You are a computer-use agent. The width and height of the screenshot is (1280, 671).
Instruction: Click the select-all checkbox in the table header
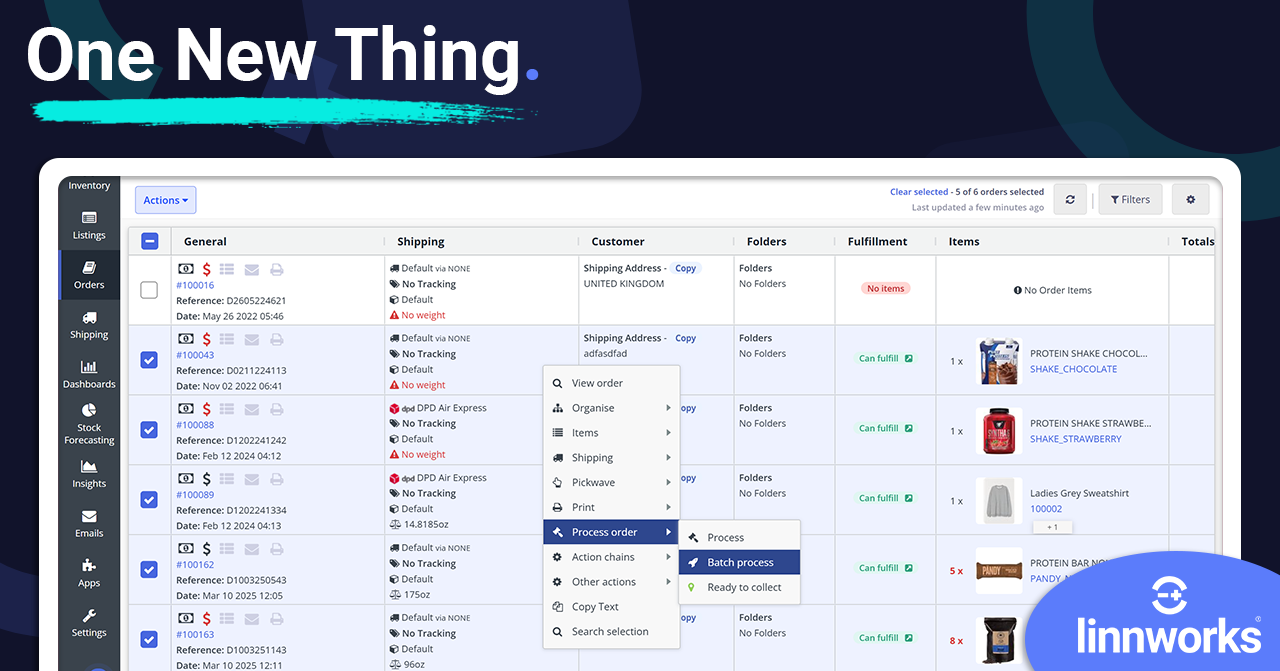(x=149, y=240)
